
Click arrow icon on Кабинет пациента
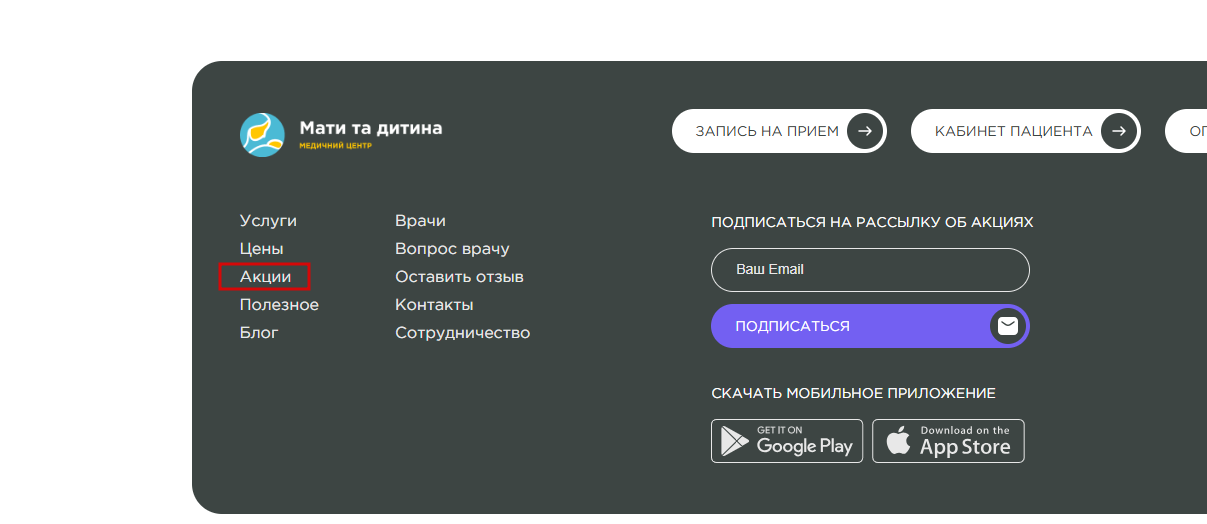pyautogui.click(x=1119, y=131)
